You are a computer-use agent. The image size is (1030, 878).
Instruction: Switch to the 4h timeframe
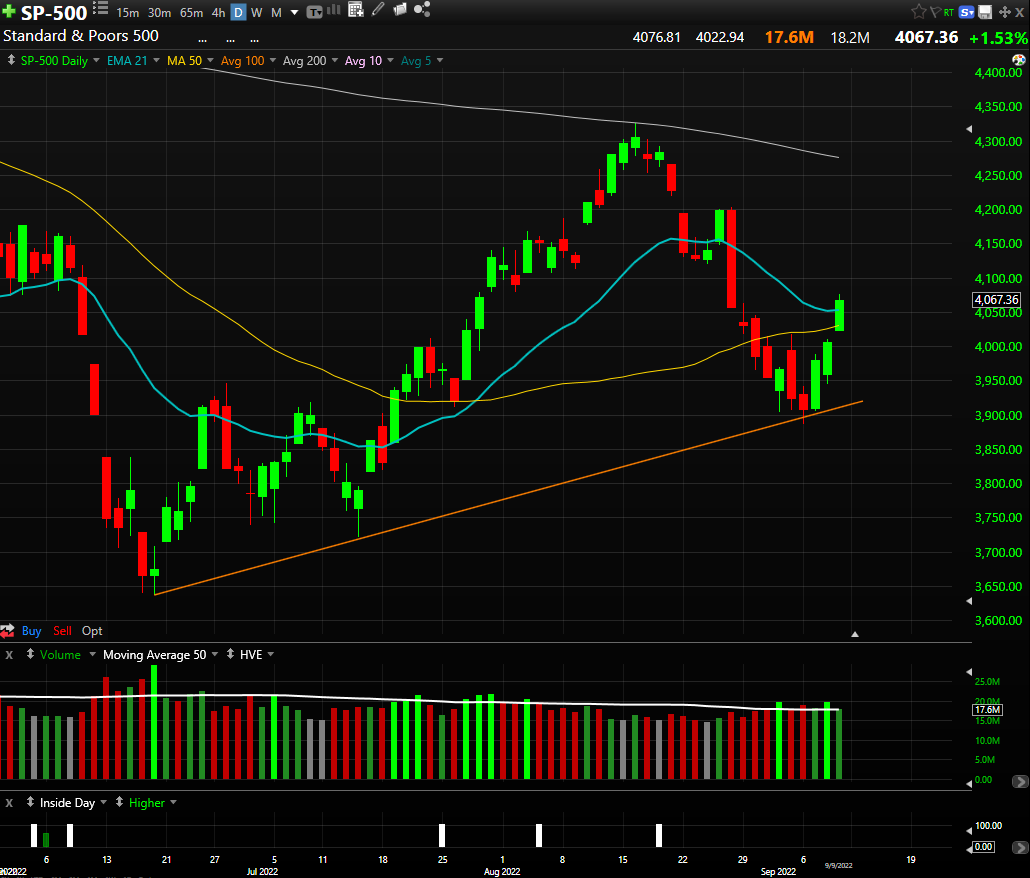click(x=218, y=12)
